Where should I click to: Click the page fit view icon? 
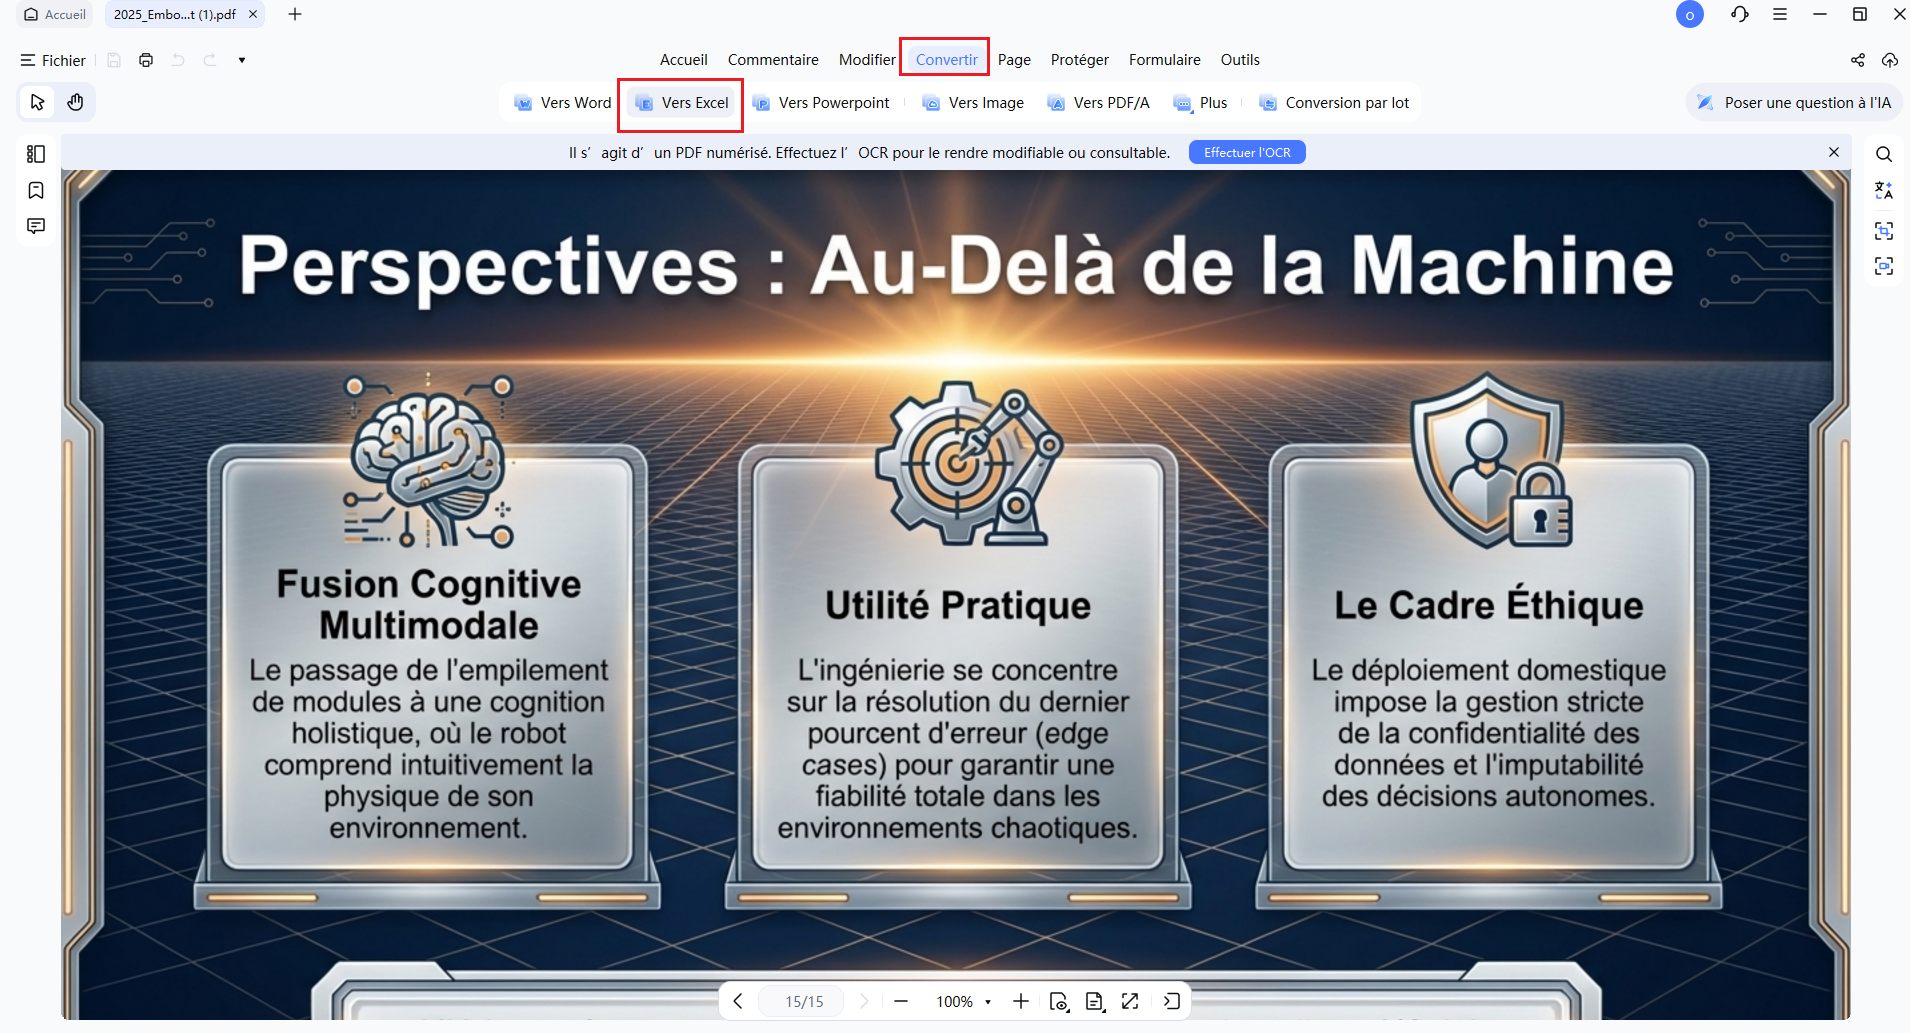click(x=1059, y=1001)
